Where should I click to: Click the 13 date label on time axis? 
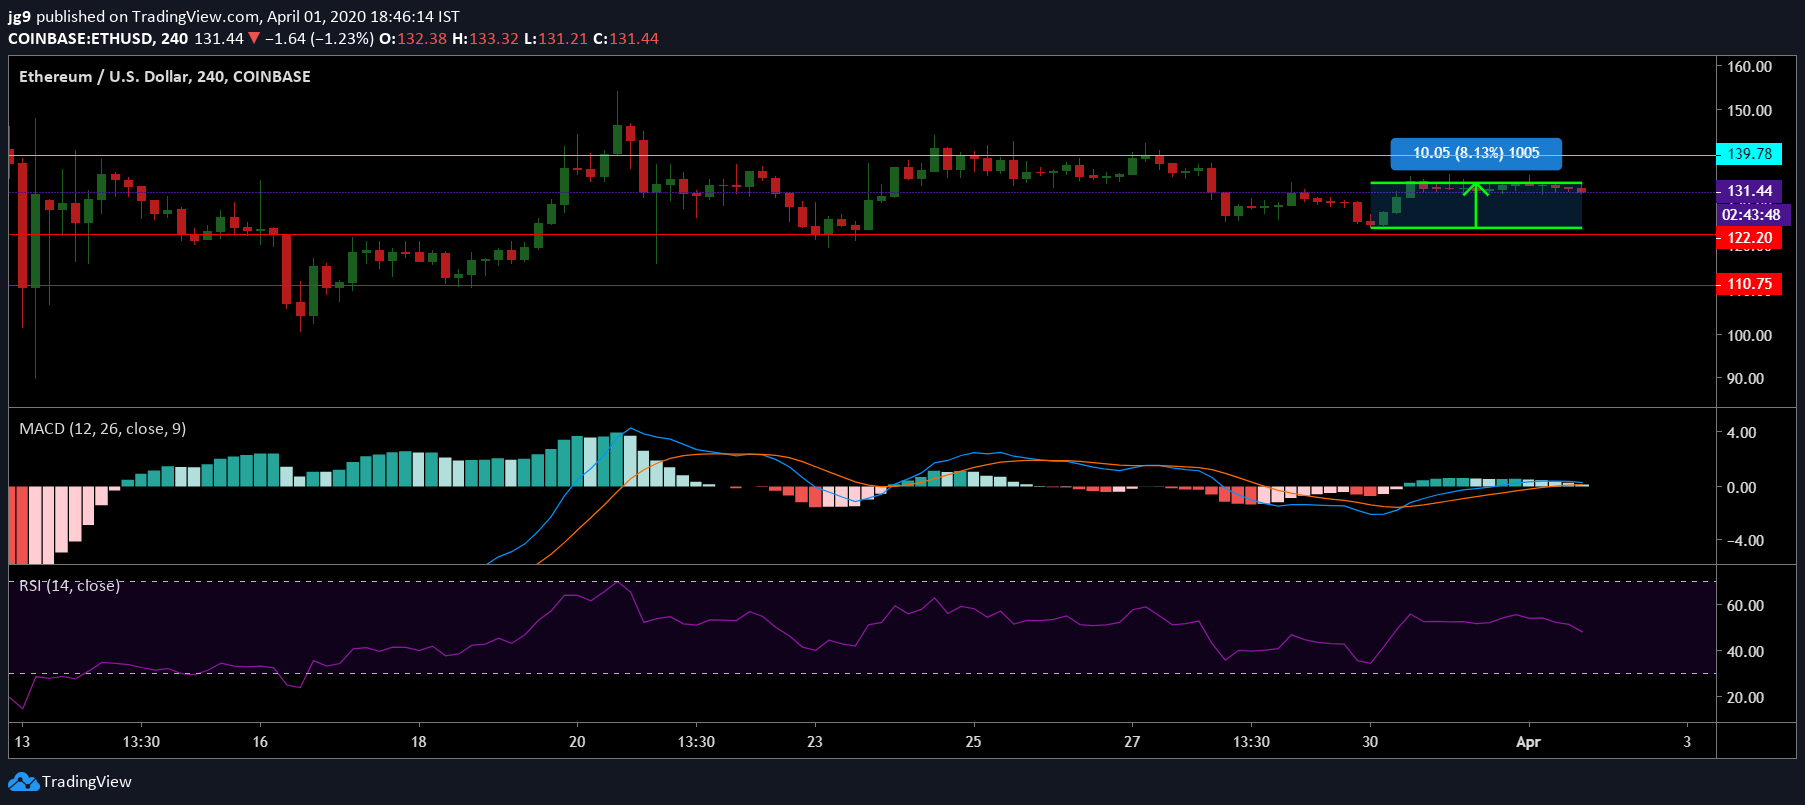tap(22, 742)
